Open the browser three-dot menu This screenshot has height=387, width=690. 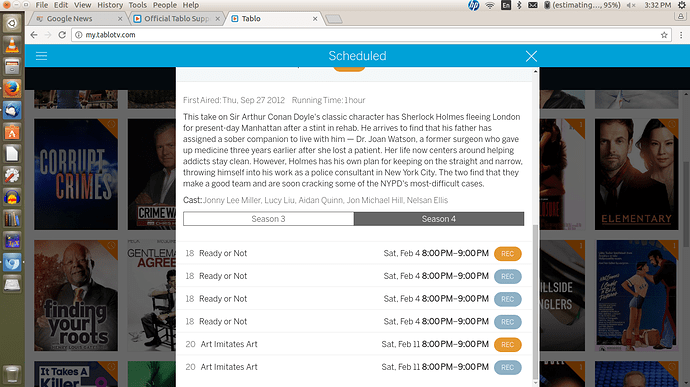click(x=681, y=35)
